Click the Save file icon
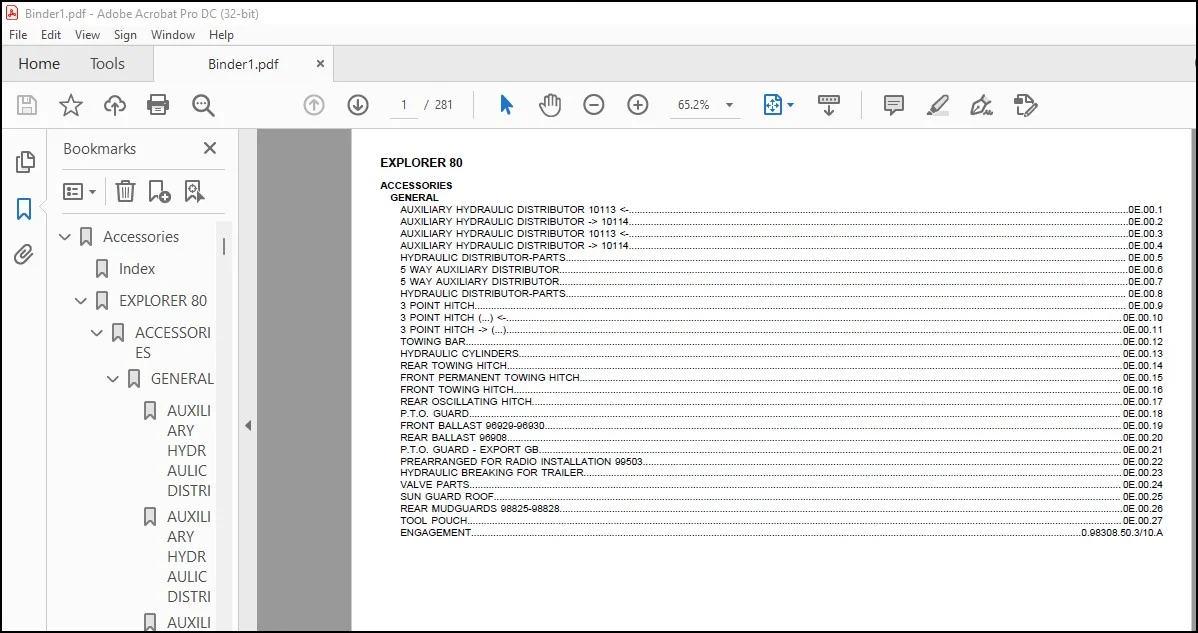 coord(27,105)
